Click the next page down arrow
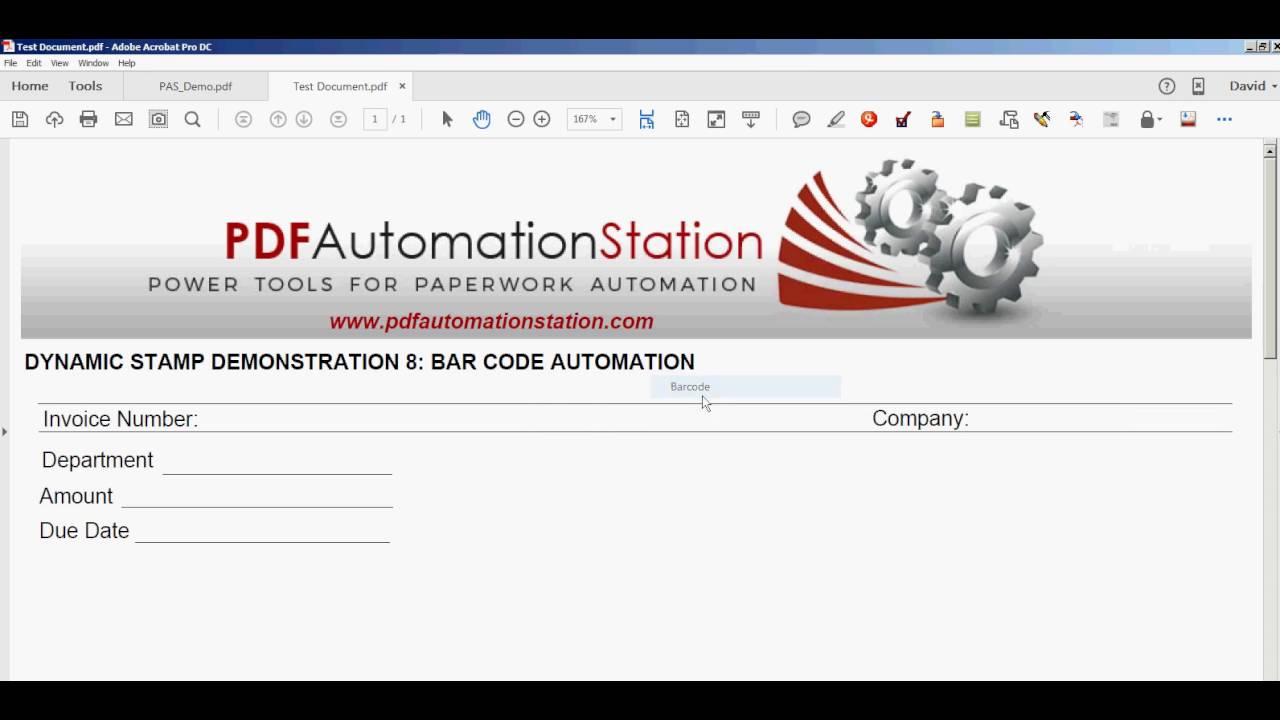This screenshot has width=1280, height=720. 304,119
